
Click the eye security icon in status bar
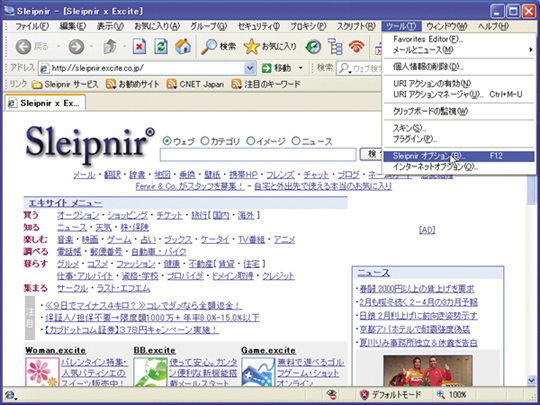click(x=332, y=394)
